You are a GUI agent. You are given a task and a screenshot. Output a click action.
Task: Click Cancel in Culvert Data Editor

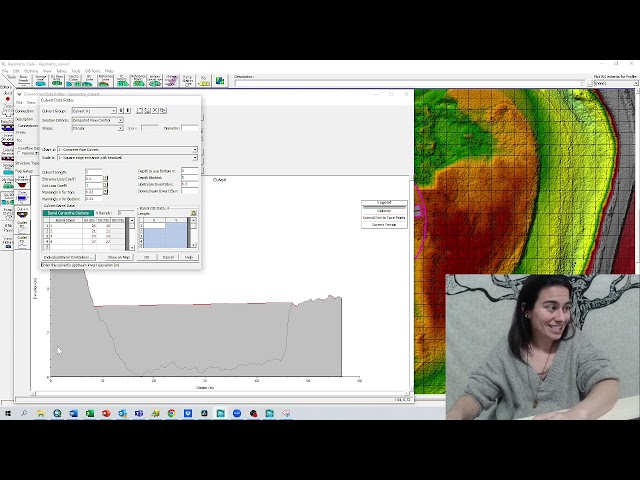pyautogui.click(x=168, y=257)
